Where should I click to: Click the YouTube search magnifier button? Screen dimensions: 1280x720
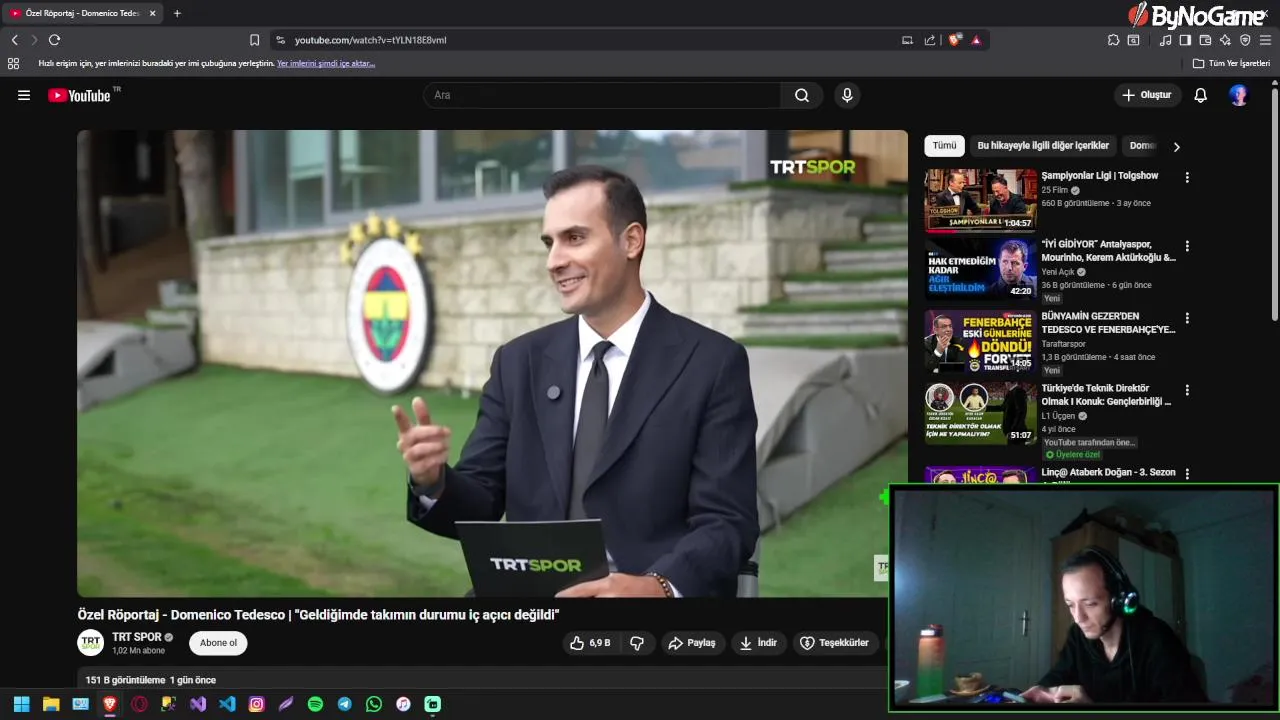(802, 95)
